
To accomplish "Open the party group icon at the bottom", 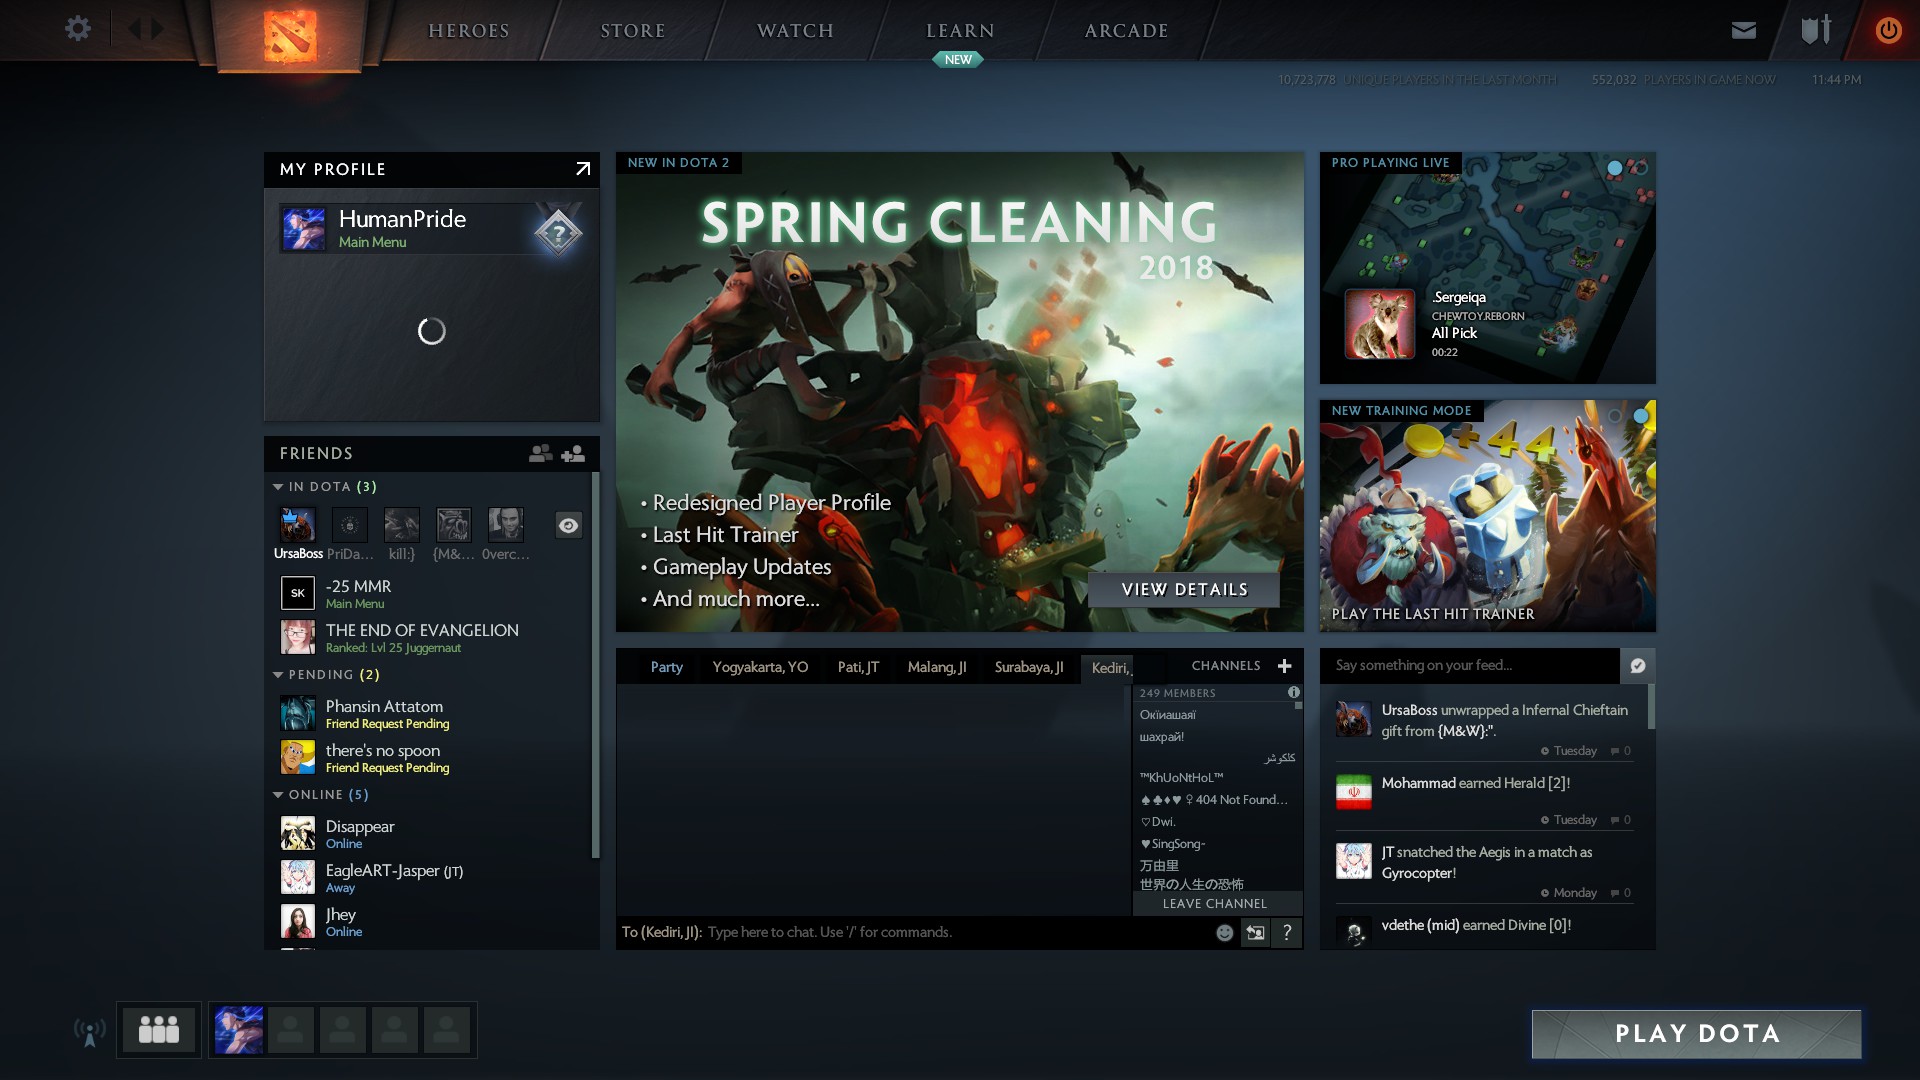I will pyautogui.click(x=159, y=1029).
